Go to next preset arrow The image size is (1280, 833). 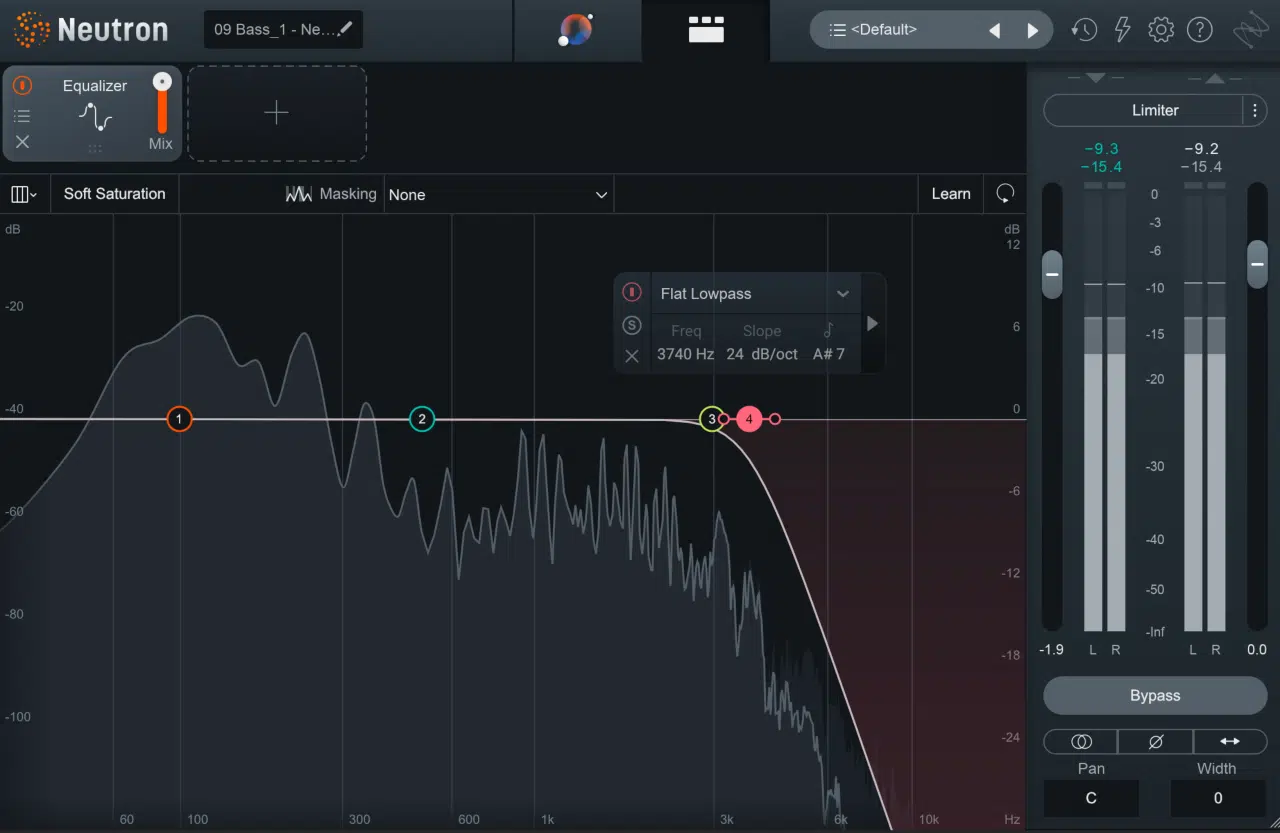(1033, 30)
